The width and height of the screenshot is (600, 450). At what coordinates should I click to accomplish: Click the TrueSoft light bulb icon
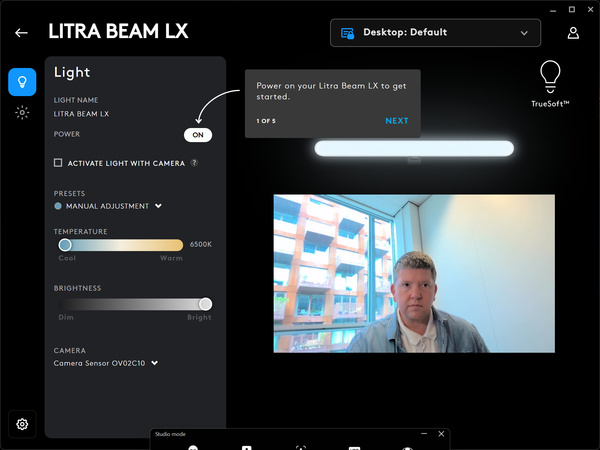pos(550,75)
